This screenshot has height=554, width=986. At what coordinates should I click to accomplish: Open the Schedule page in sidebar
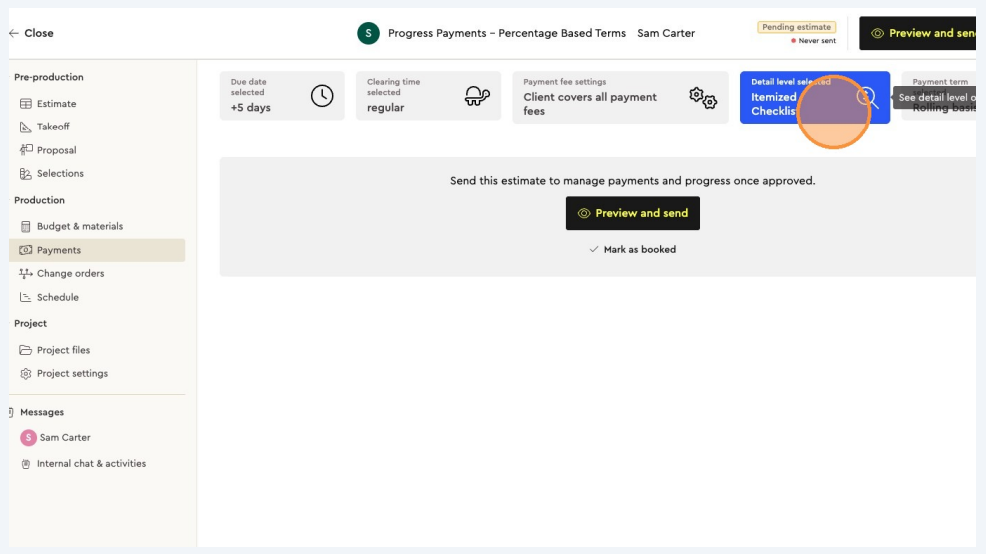pyautogui.click(x=57, y=298)
